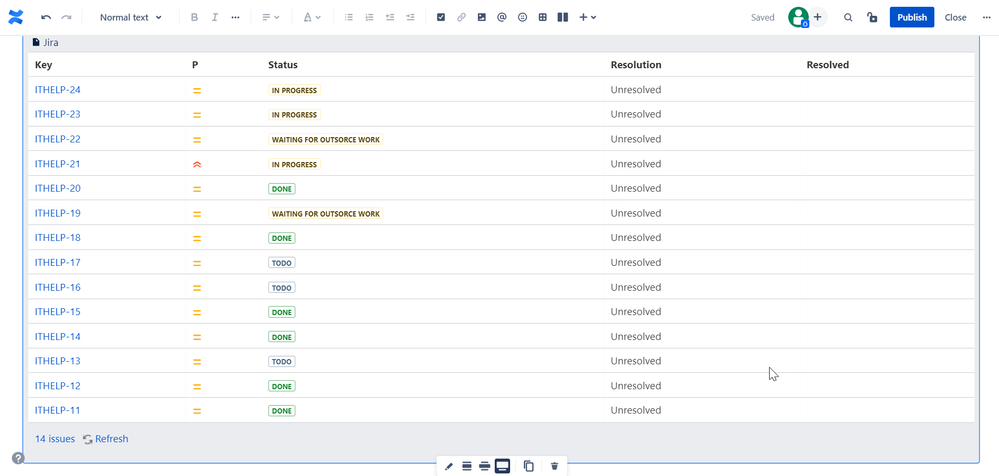
Task: Open the text color dropdown
Action: 312,17
